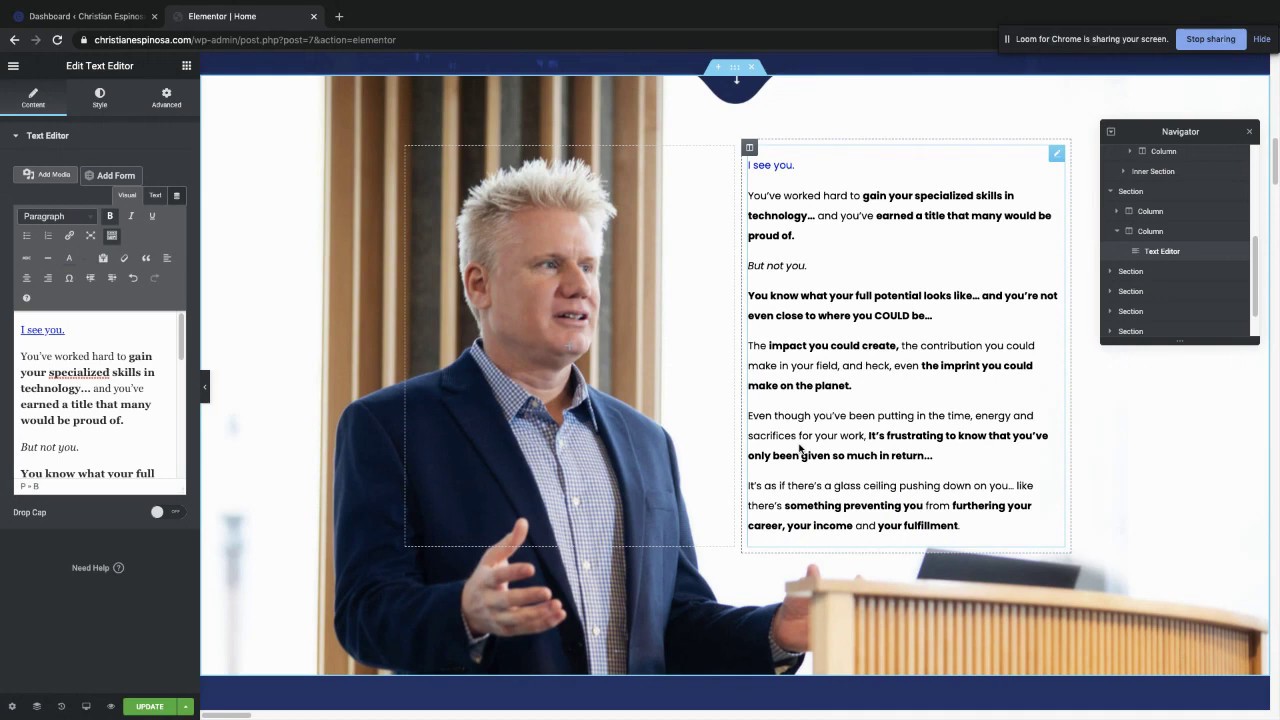Screen dimensions: 1280x720
Task: Switch to the Style tab
Action: coord(100,97)
